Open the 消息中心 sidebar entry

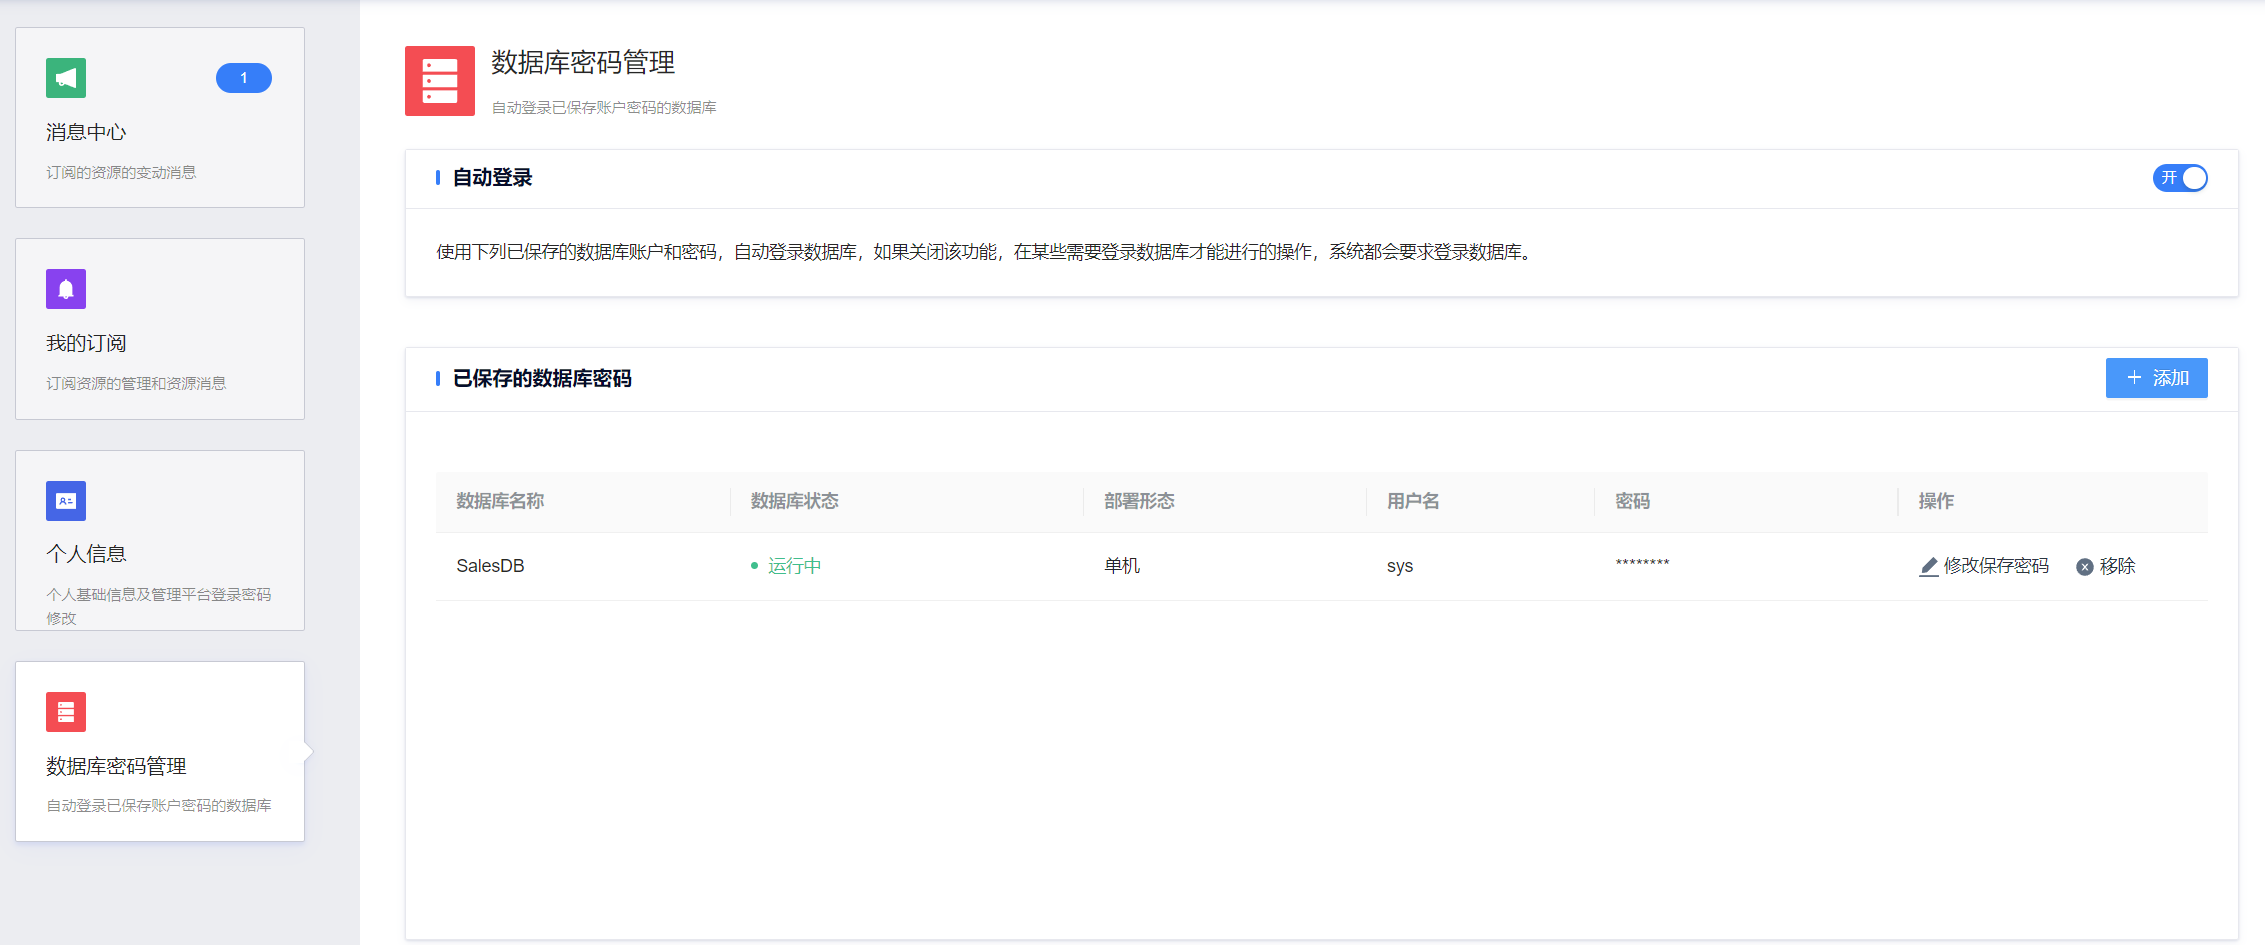(85, 131)
